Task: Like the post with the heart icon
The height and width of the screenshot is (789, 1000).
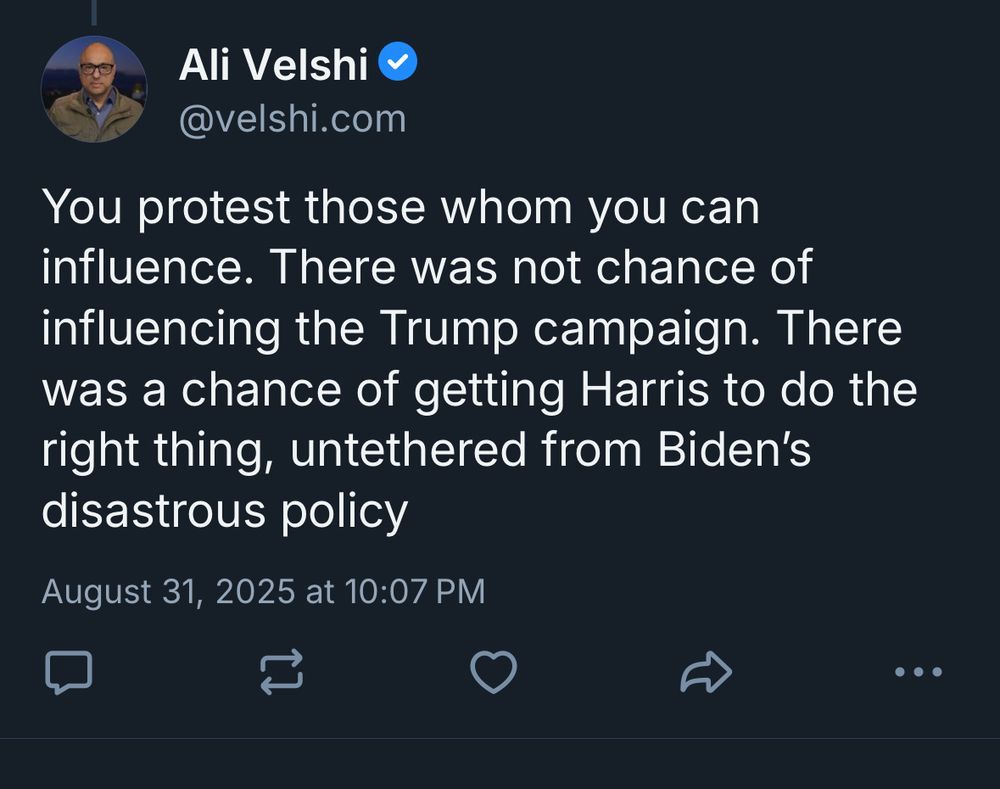Action: click(x=494, y=672)
